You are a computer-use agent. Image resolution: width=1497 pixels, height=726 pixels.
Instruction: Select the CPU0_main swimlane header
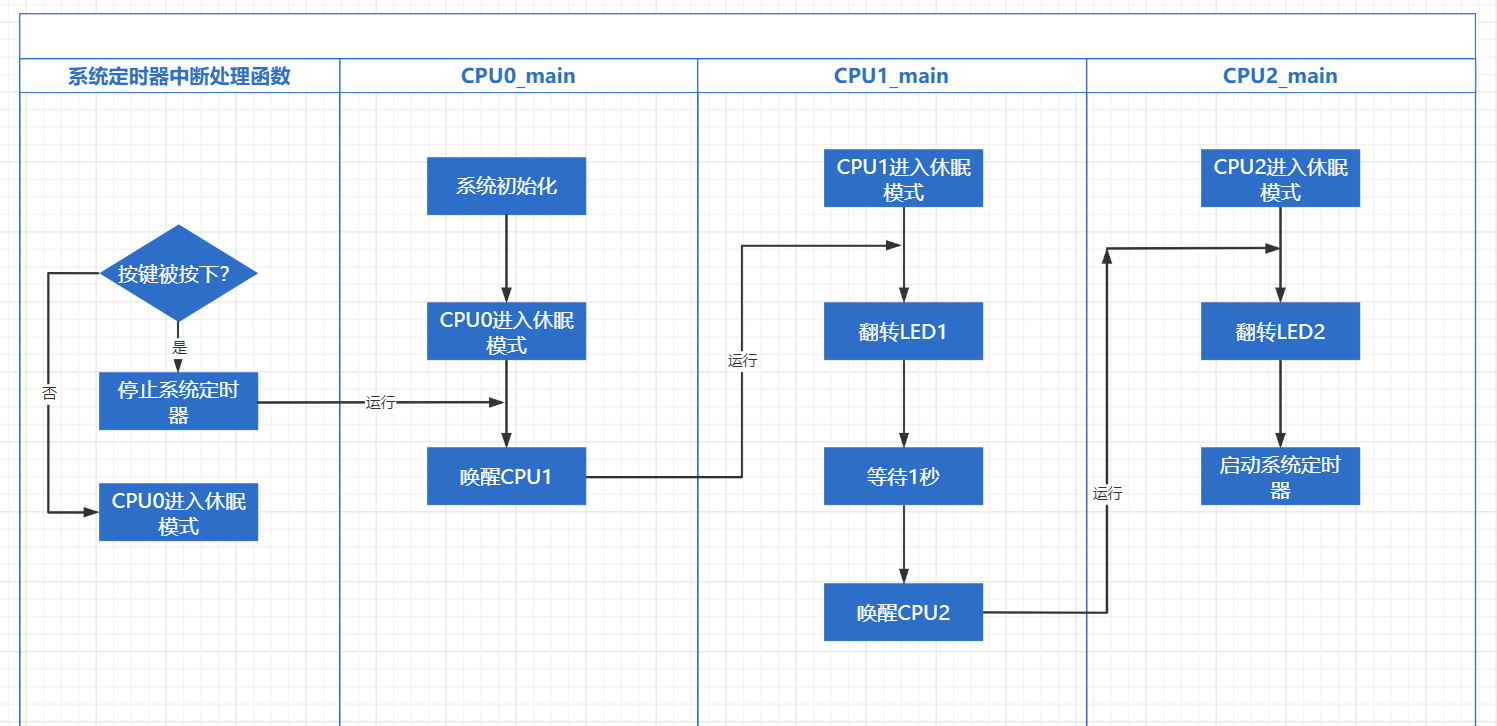pos(518,76)
